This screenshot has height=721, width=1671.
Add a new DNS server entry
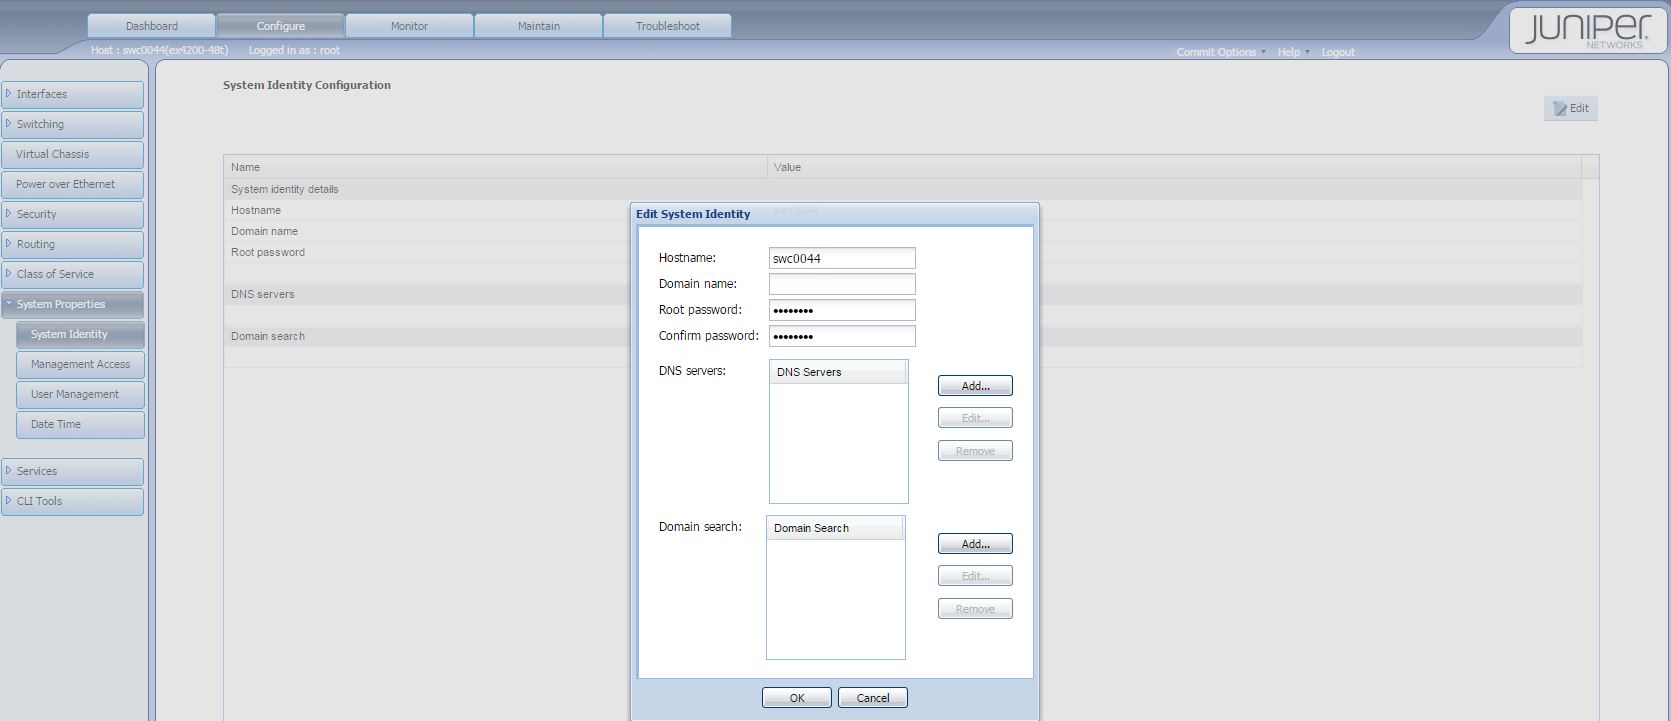tap(975, 386)
